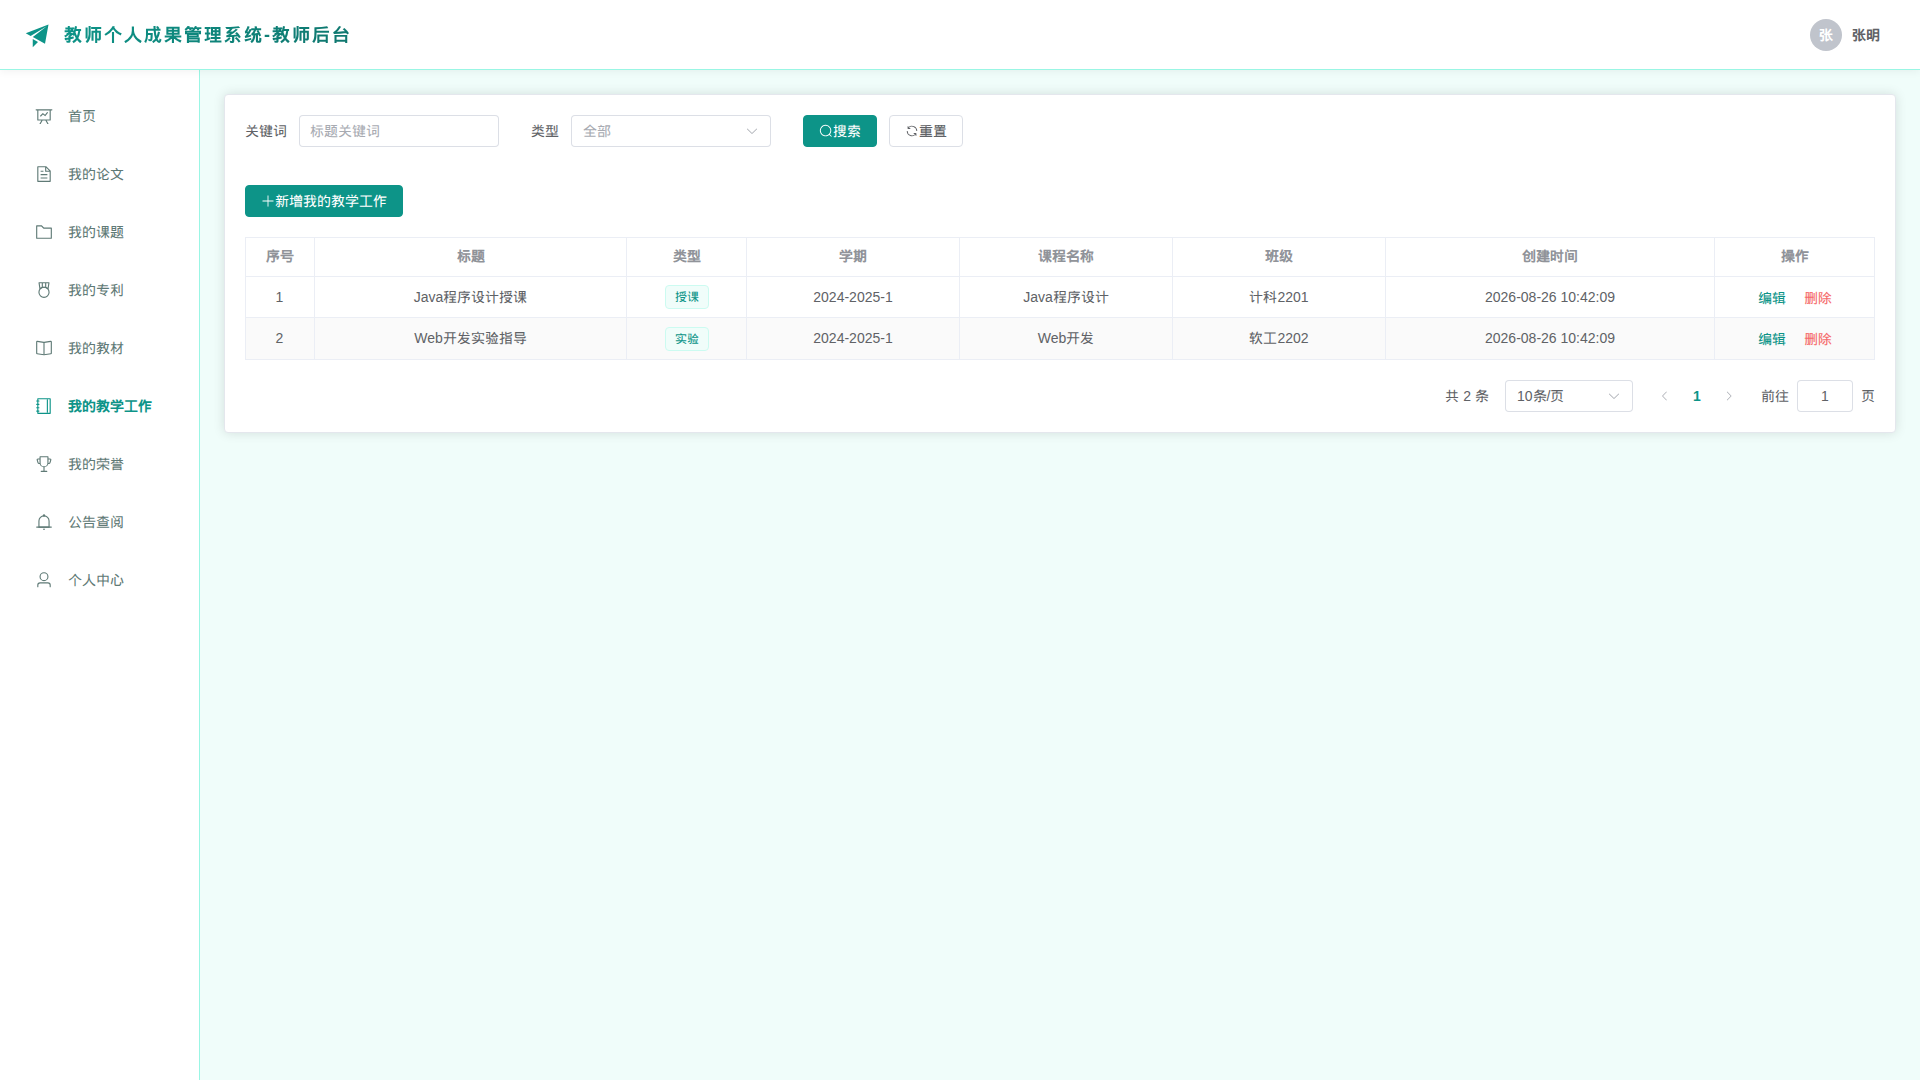Delete the Java程序设计授课 row
The width and height of the screenshot is (1920, 1080).
coord(1818,298)
